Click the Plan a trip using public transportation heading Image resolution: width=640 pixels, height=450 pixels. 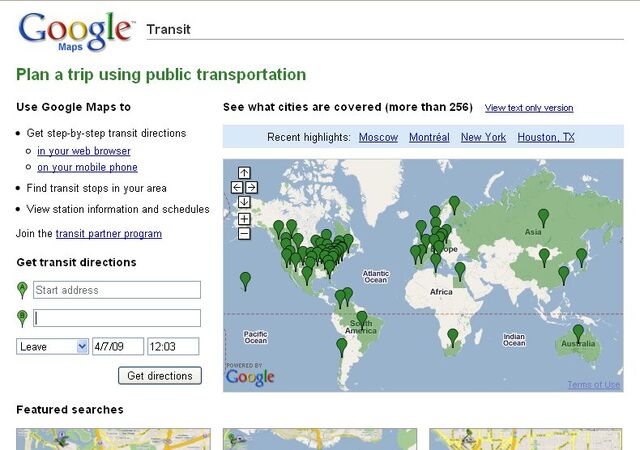coord(161,75)
